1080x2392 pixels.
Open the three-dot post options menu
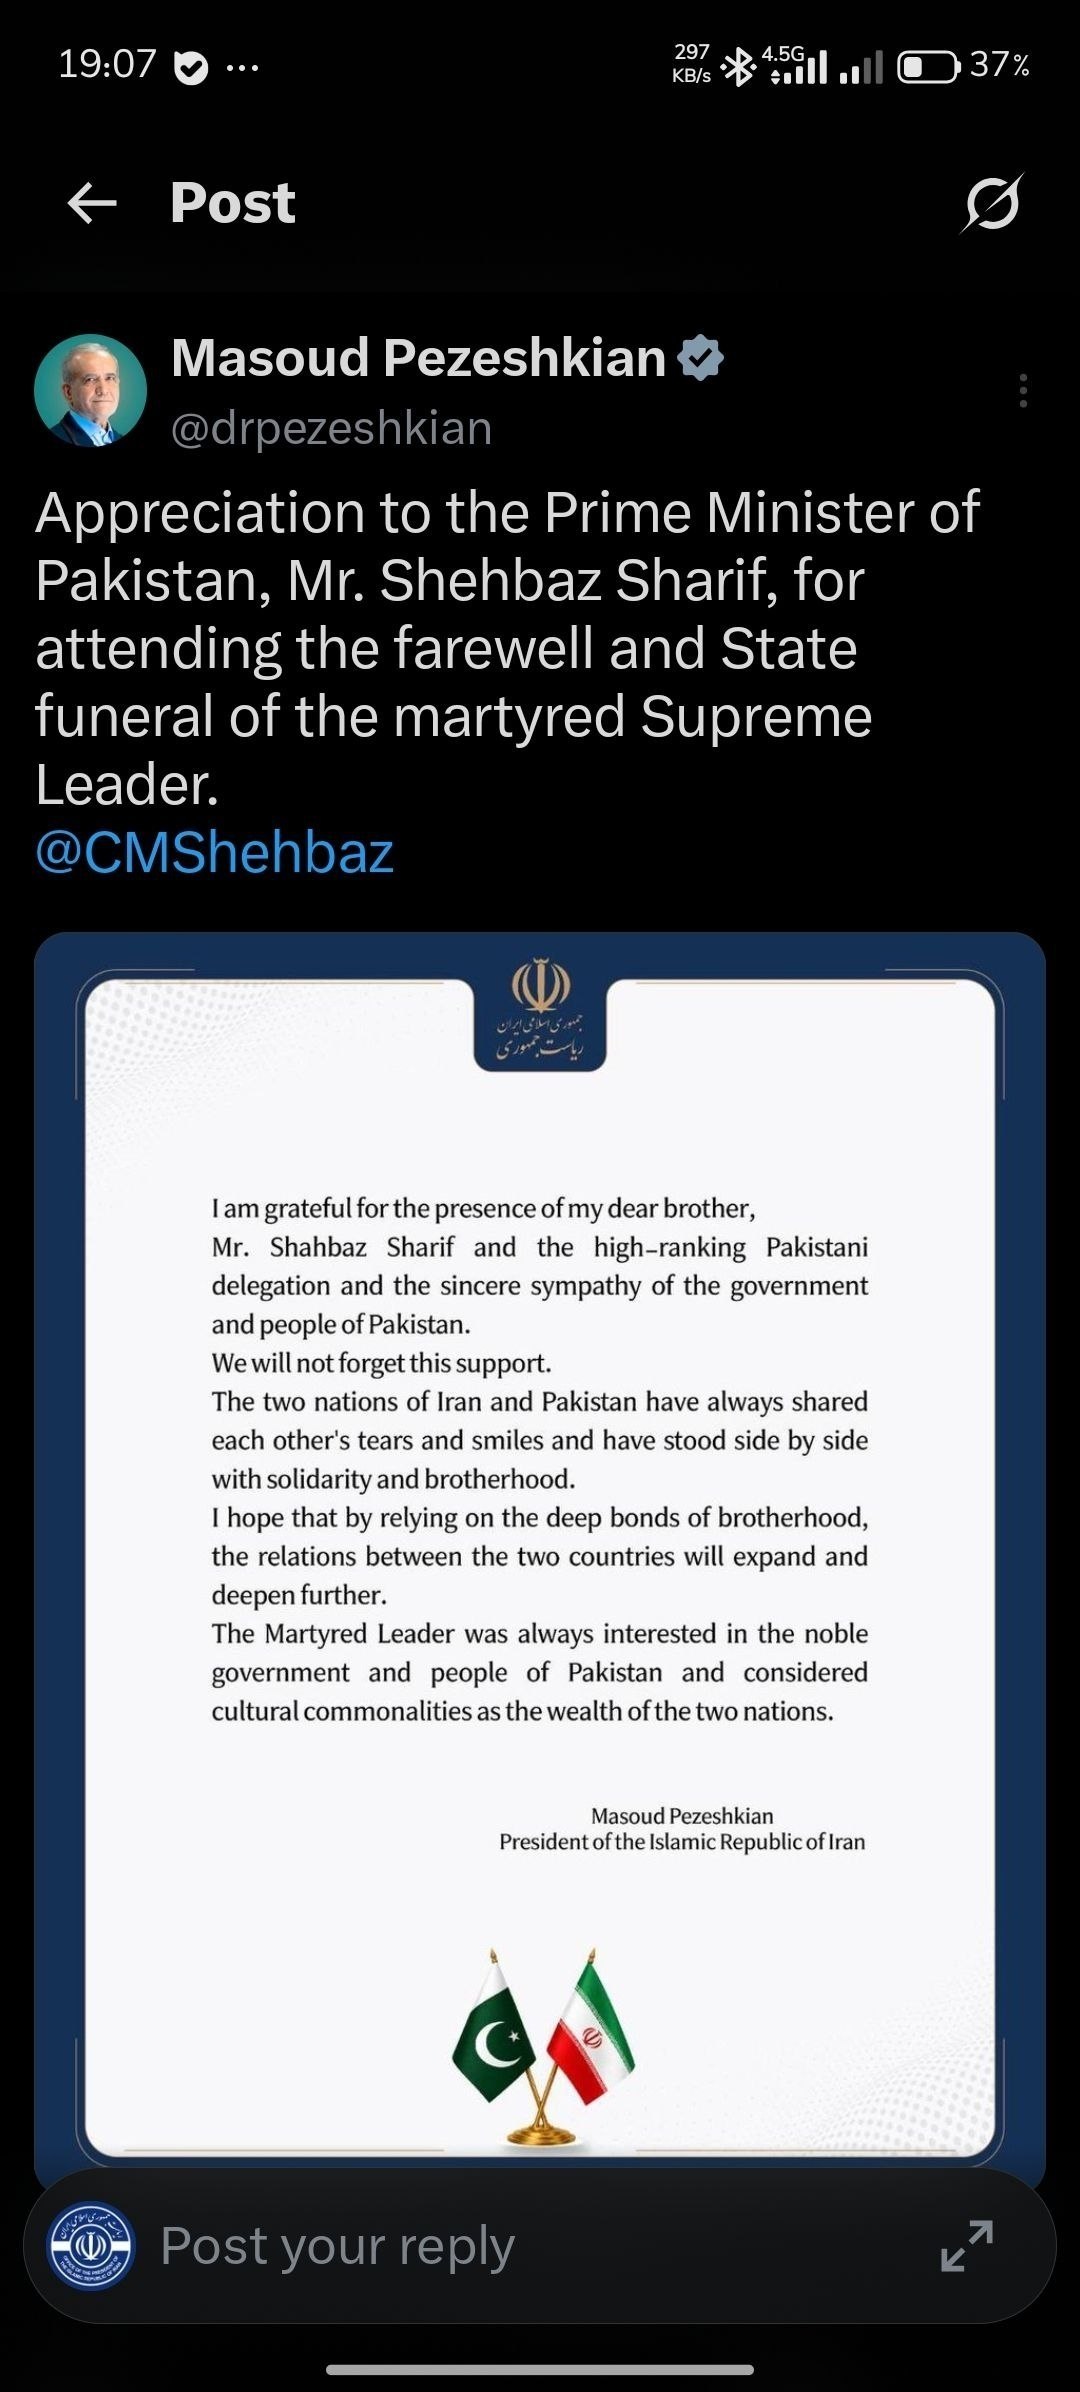pos(1023,390)
